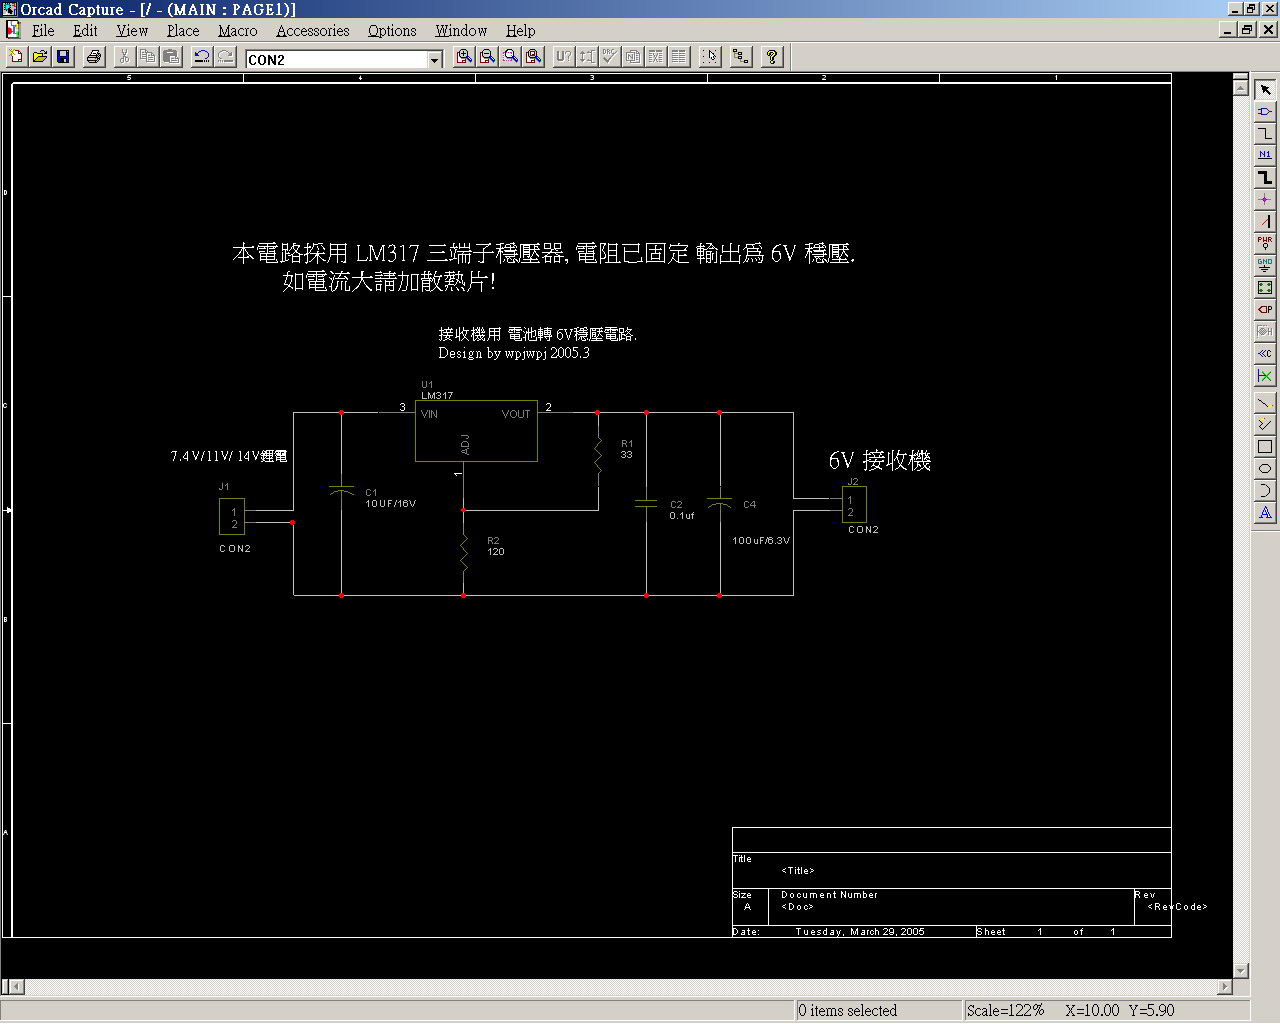The width and height of the screenshot is (1280, 1024).
Task: Click the vertical scrollbar down arrow
Action: tap(1241, 970)
